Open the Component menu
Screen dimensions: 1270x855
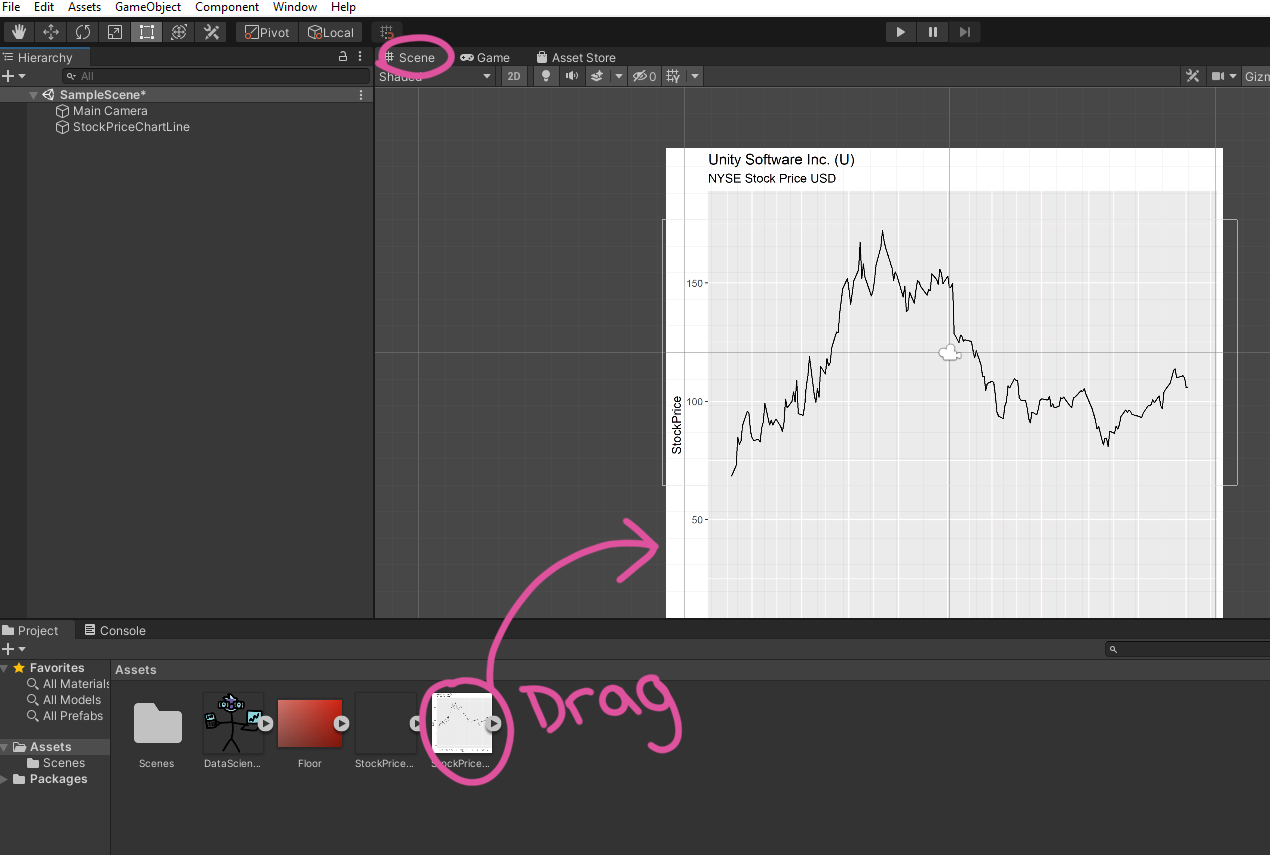coord(227,7)
